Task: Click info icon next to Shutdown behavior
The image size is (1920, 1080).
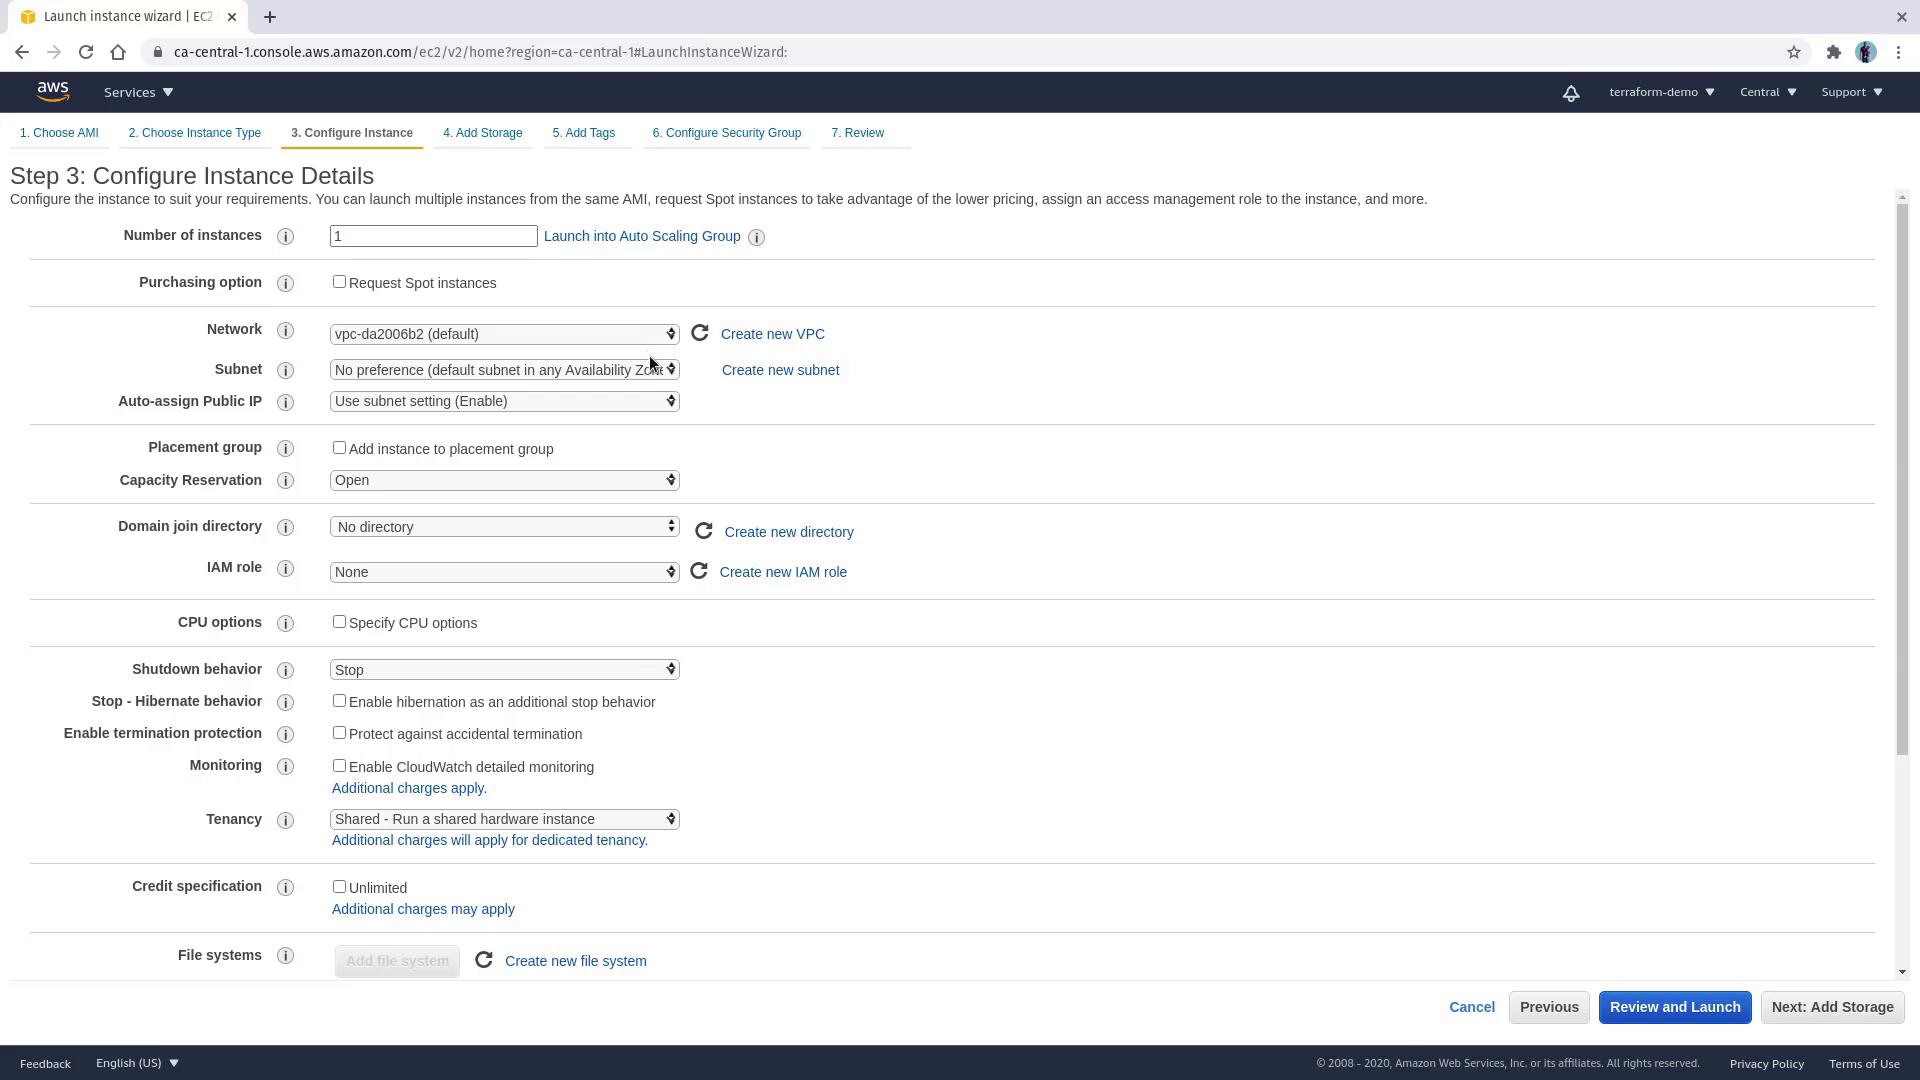Action: pyautogui.click(x=285, y=670)
